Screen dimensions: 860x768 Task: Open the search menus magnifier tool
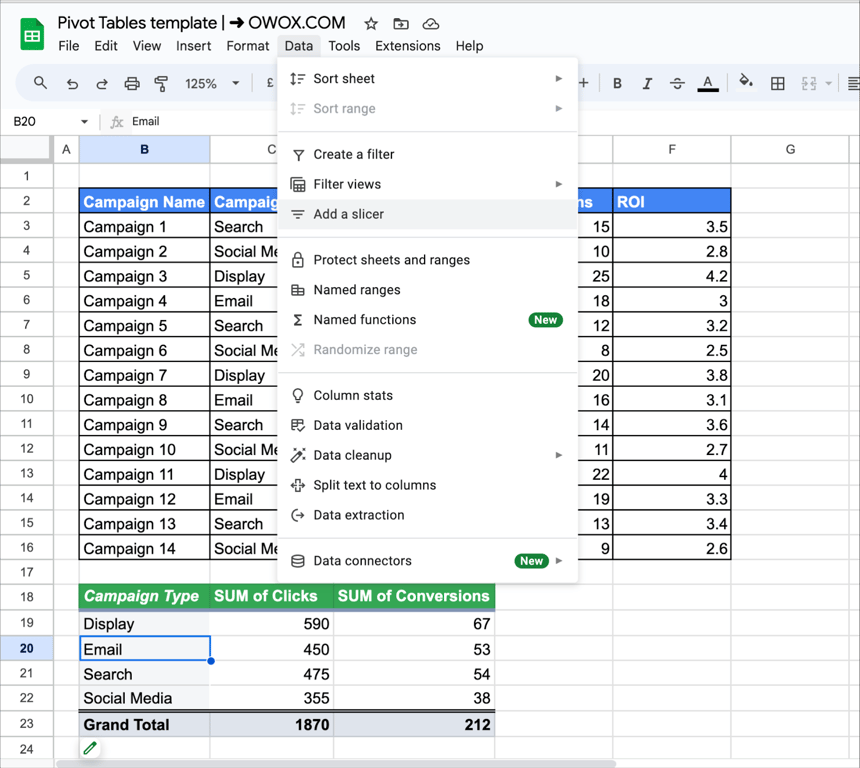40,83
